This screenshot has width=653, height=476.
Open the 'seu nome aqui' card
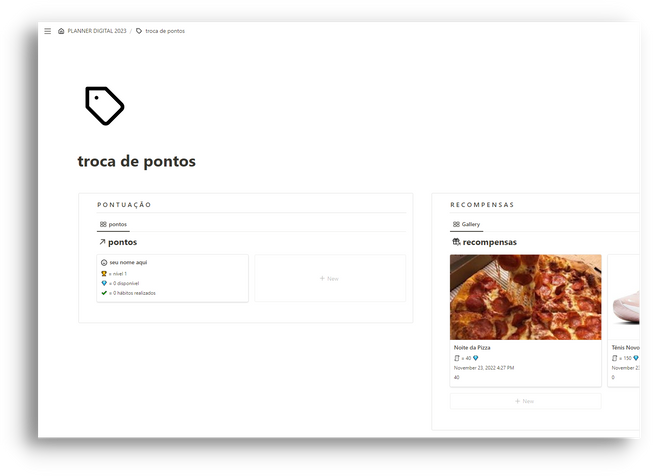coord(172,278)
